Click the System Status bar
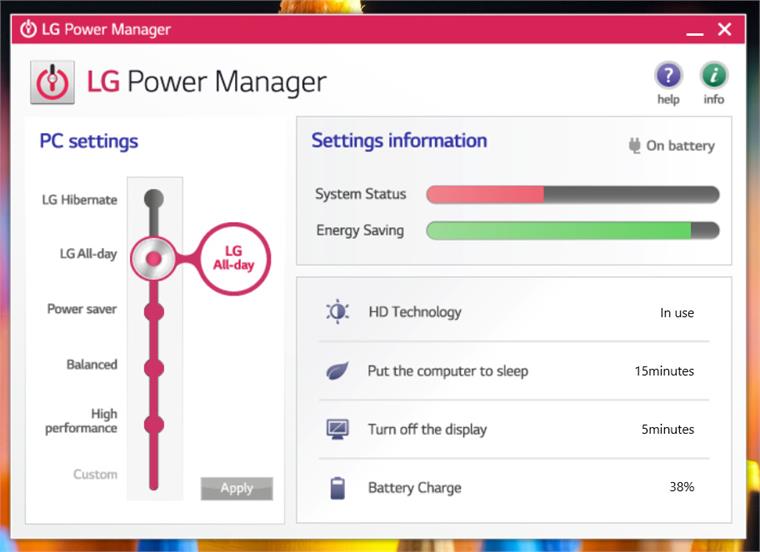The image size is (760, 552). (x=572, y=194)
